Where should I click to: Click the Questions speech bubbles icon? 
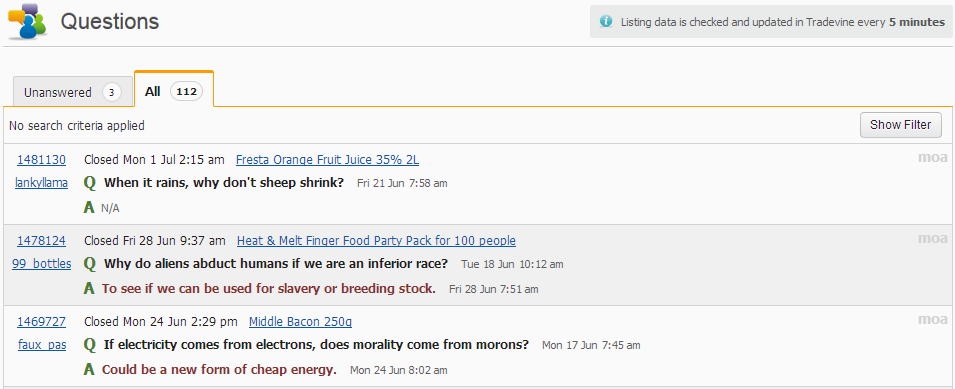(x=28, y=21)
